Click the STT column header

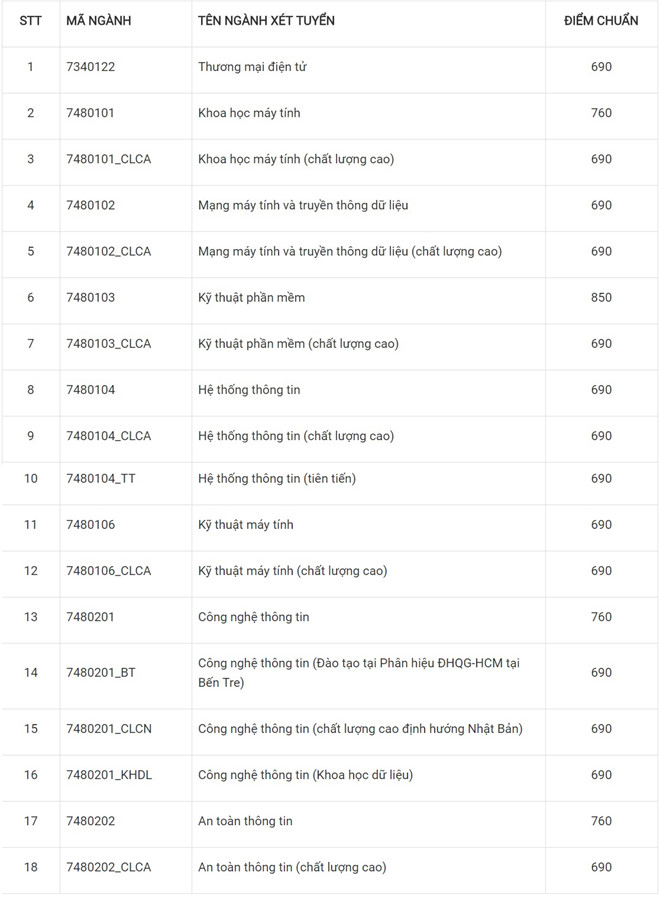(30, 21)
